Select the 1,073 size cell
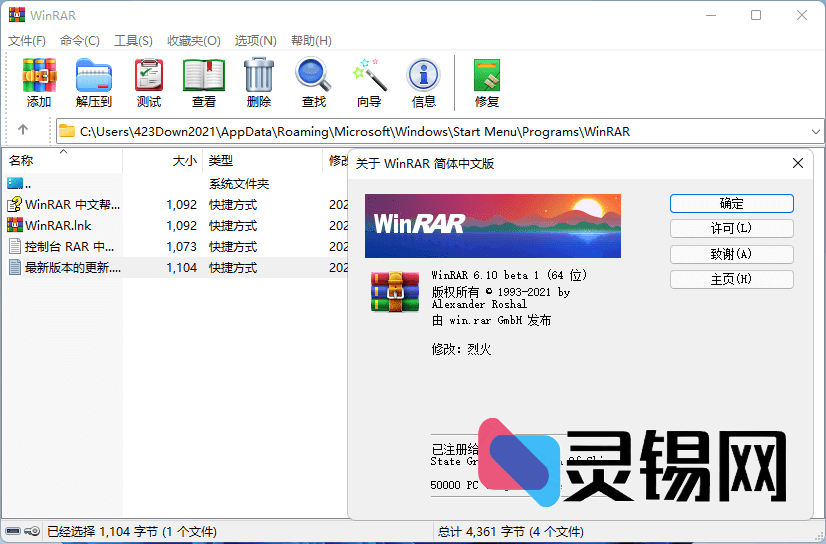The width and height of the screenshot is (826, 544). click(x=182, y=246)
